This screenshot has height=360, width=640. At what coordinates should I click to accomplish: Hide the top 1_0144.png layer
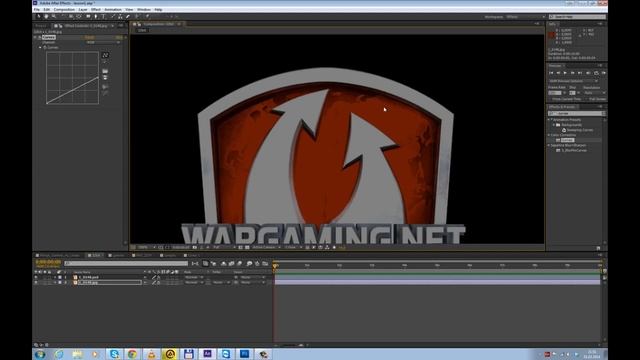coord(36,277)
